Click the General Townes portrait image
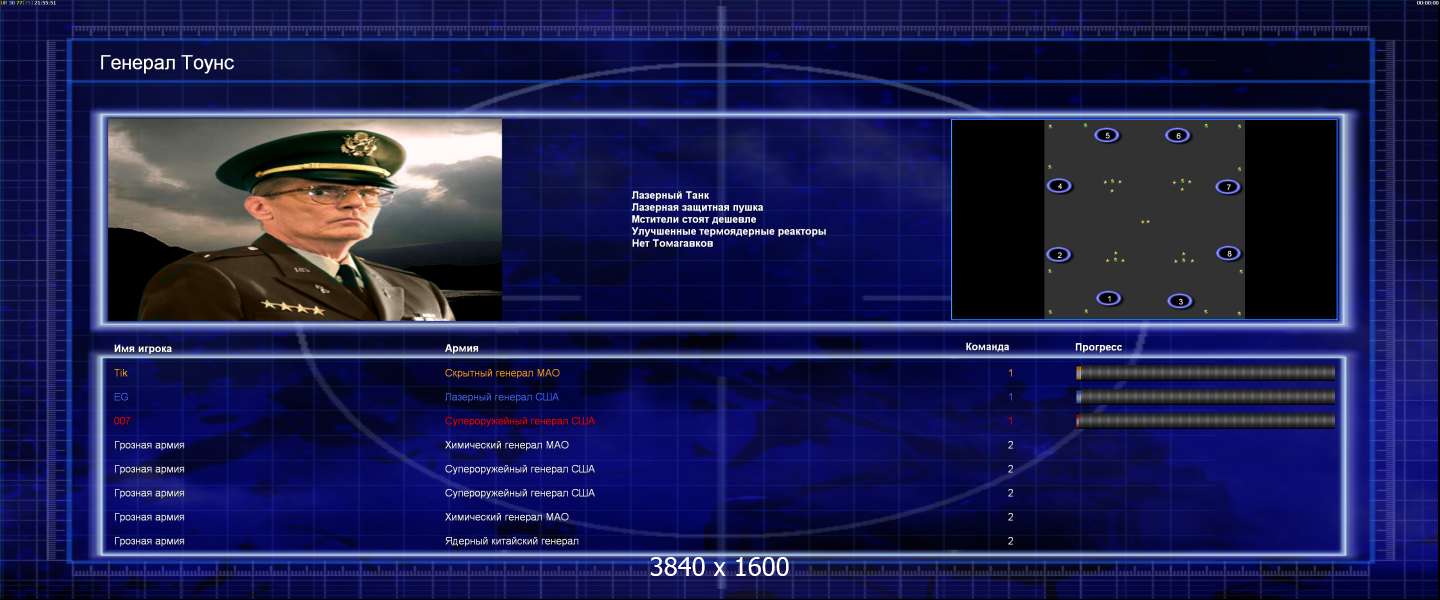The image size is (1440, 600). [305, 220]
